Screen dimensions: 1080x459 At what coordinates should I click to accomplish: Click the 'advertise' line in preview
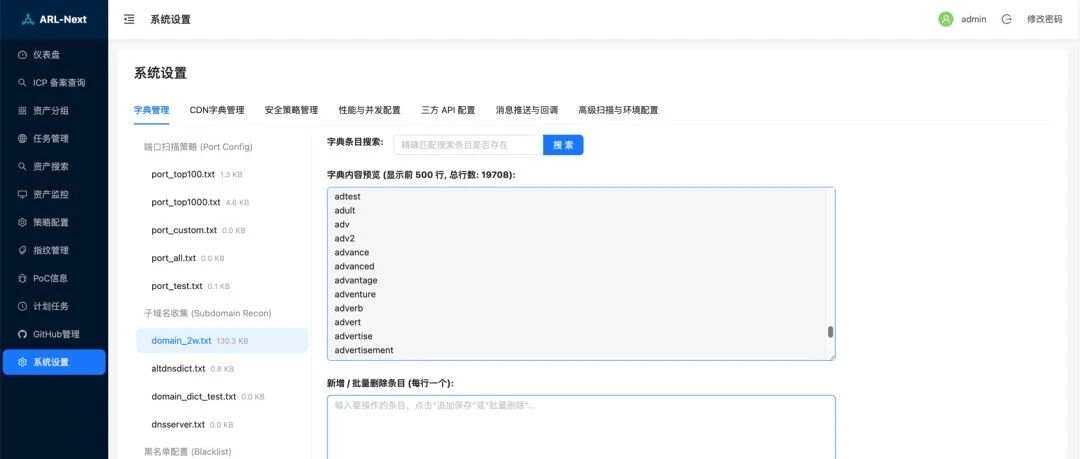click(x=354, y=336)
